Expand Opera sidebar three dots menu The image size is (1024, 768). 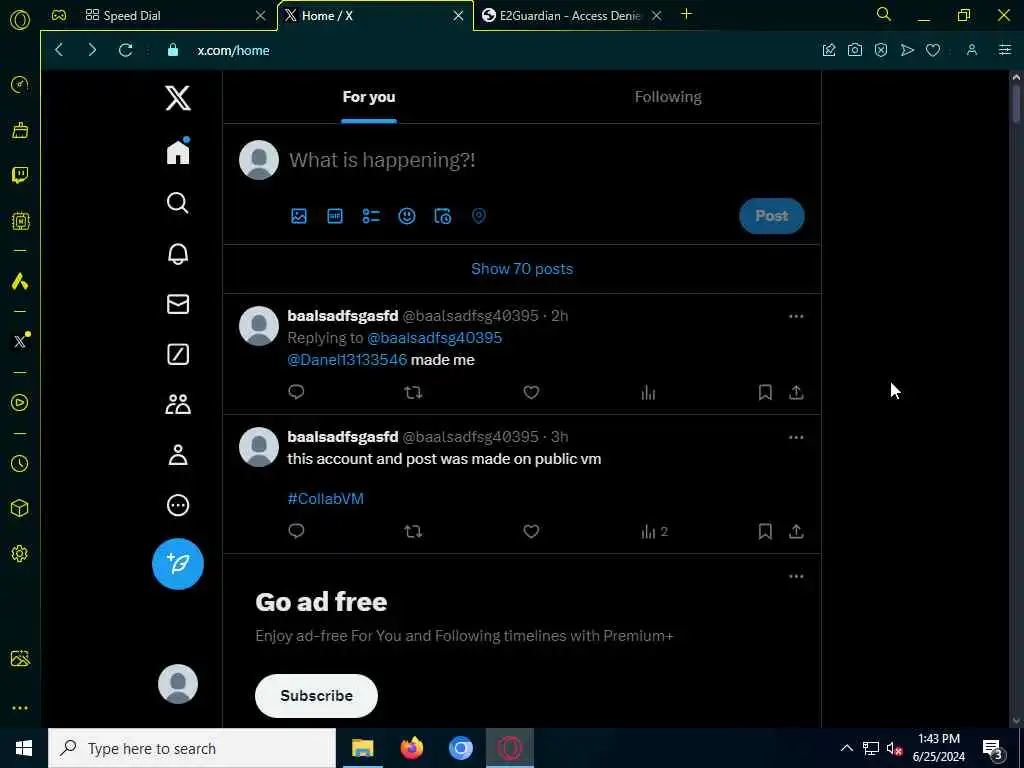(20, 708)
